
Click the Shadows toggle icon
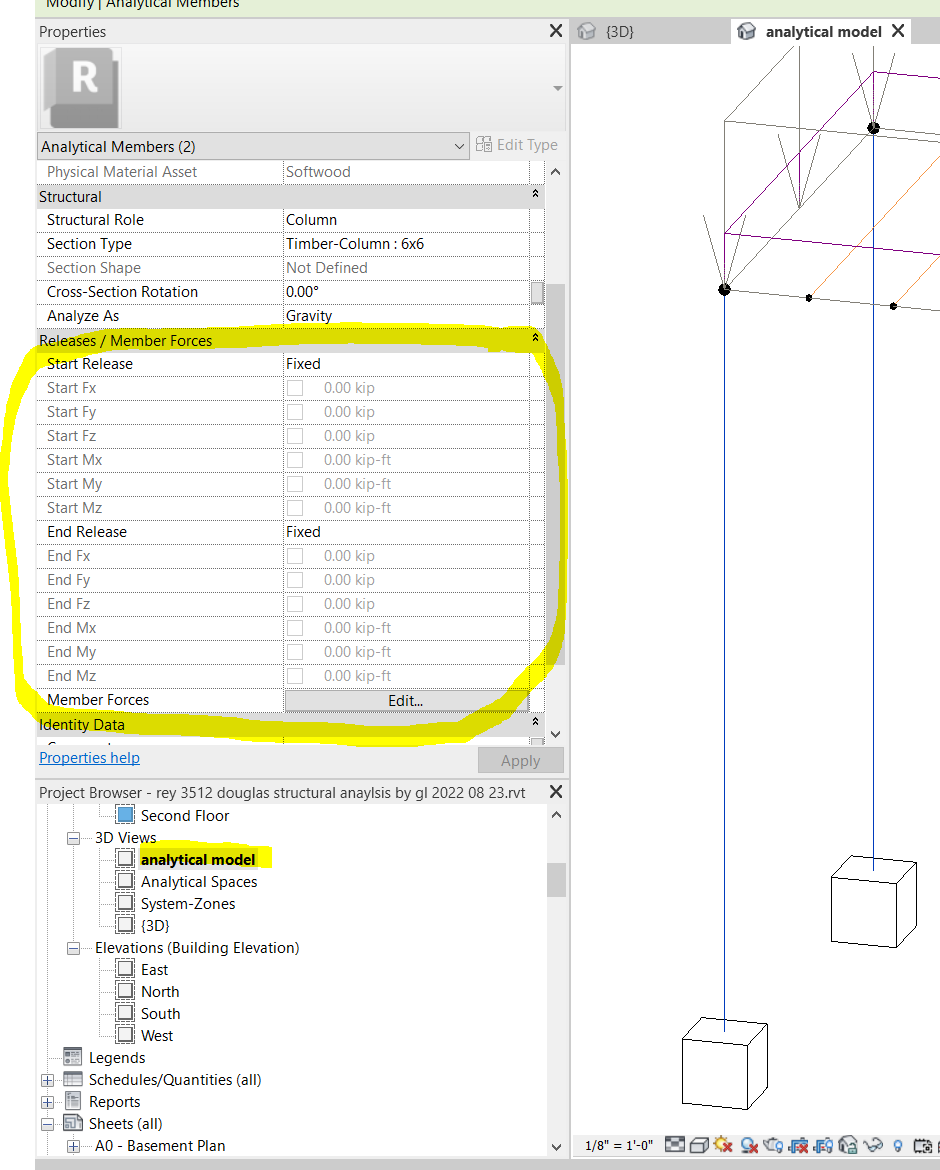point(747,1146)
